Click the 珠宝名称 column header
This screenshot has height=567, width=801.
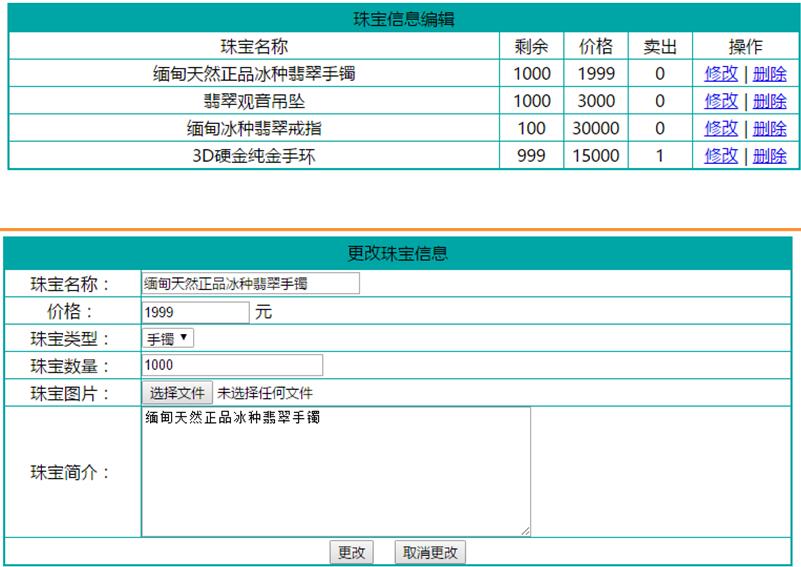(x=254, y=46)
